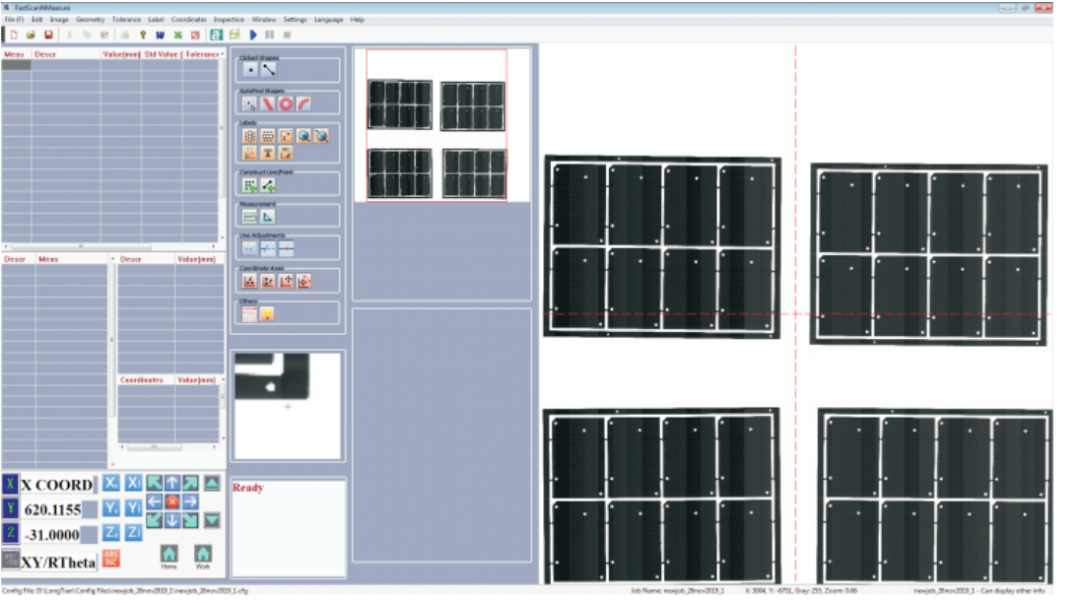Click the first Construct Line/Point icon
This screenshot has width=1080, height=603.
[x=250, y=185]
